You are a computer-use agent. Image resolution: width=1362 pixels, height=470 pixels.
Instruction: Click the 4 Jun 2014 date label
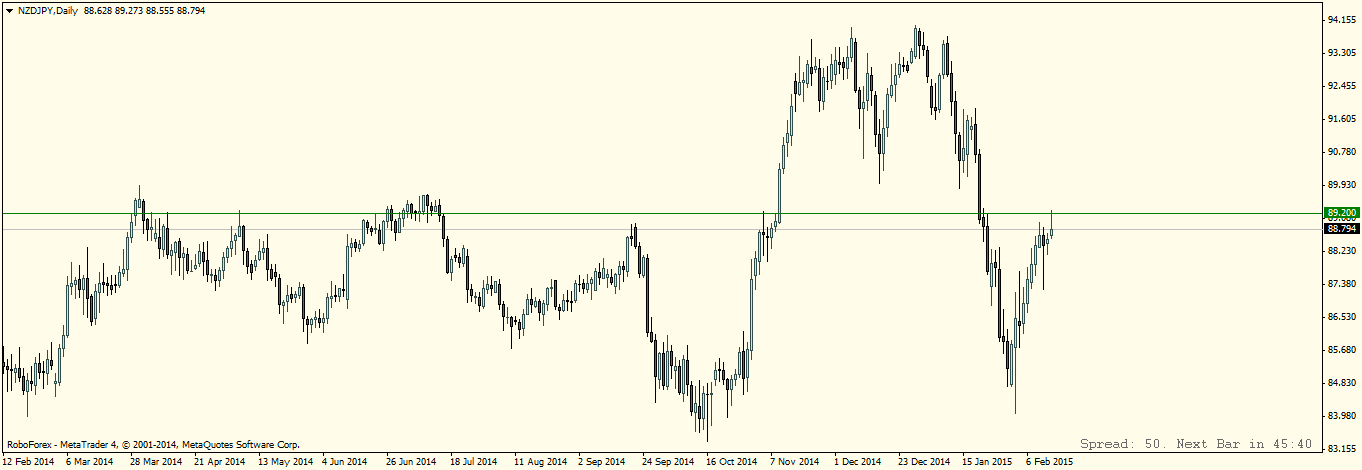[346, 462]
